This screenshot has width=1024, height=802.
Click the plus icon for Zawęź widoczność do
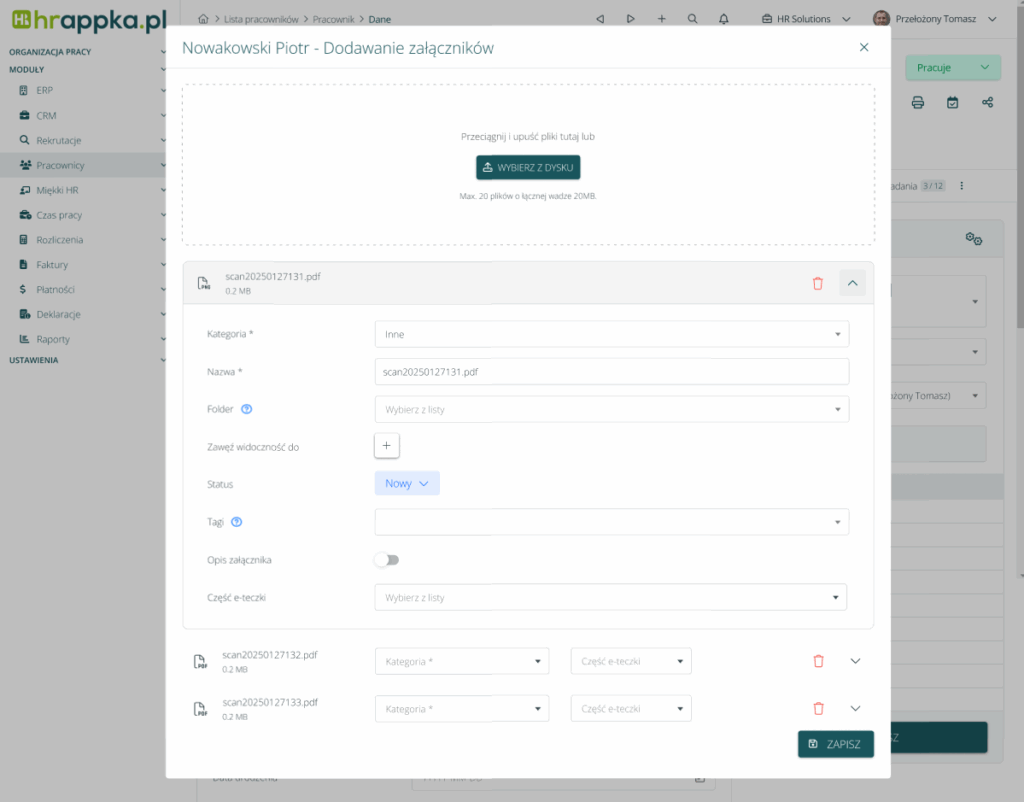(x=387, y=446)
